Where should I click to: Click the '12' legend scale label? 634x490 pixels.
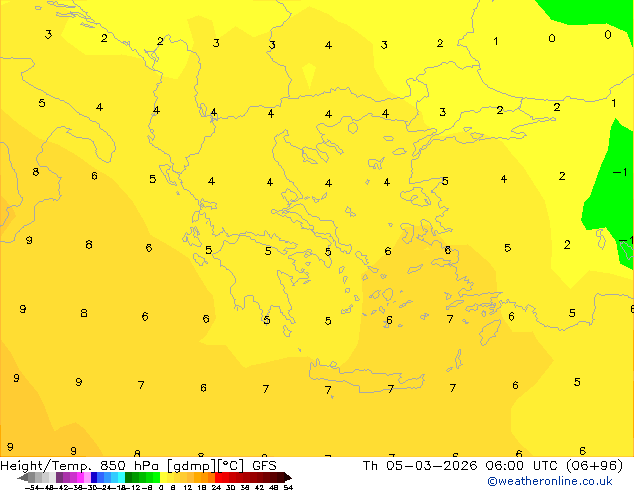(x=188, y=488)
